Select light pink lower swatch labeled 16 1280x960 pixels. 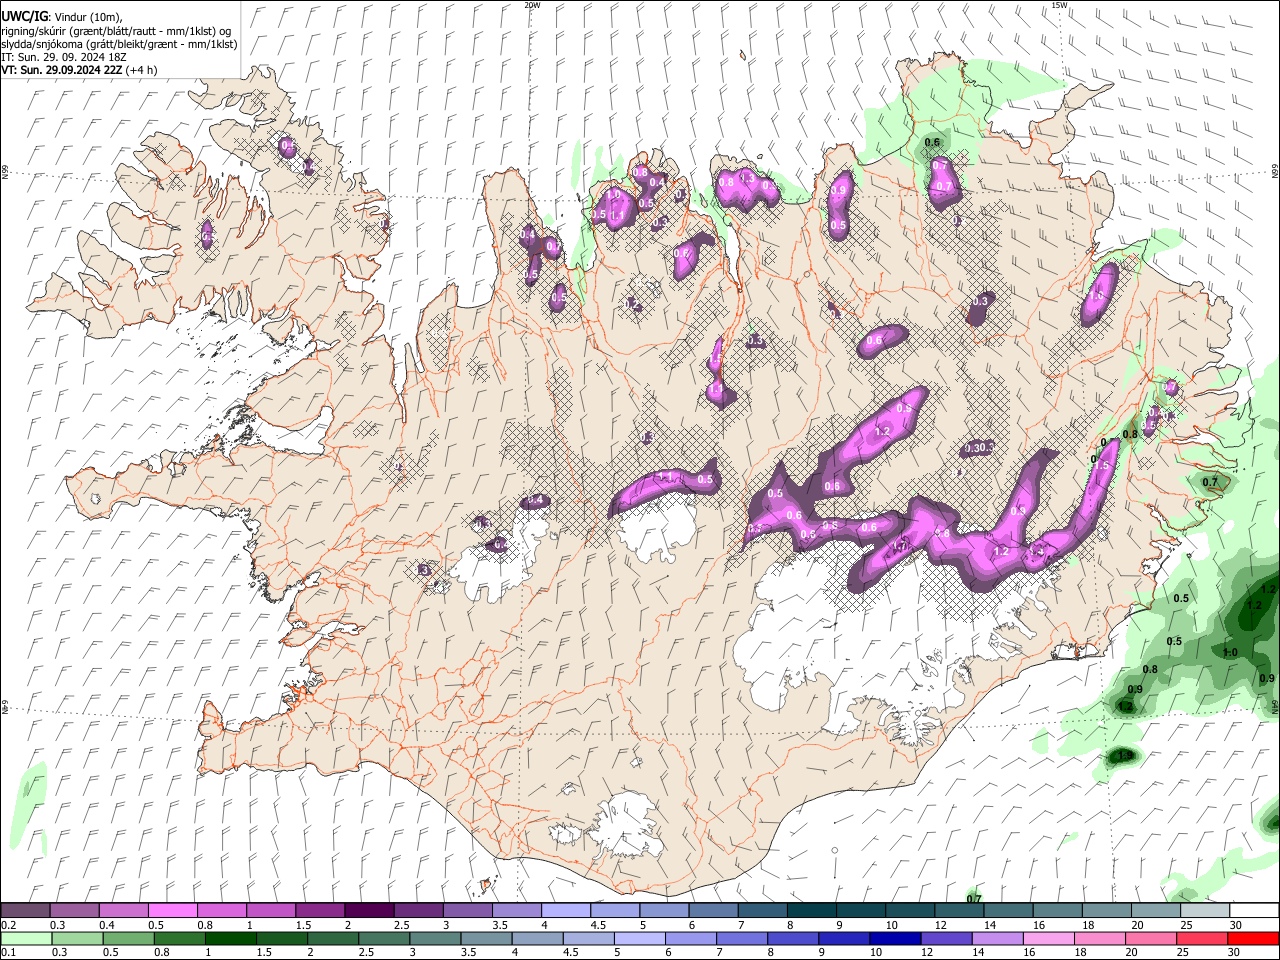click(x=1048, y=938)
